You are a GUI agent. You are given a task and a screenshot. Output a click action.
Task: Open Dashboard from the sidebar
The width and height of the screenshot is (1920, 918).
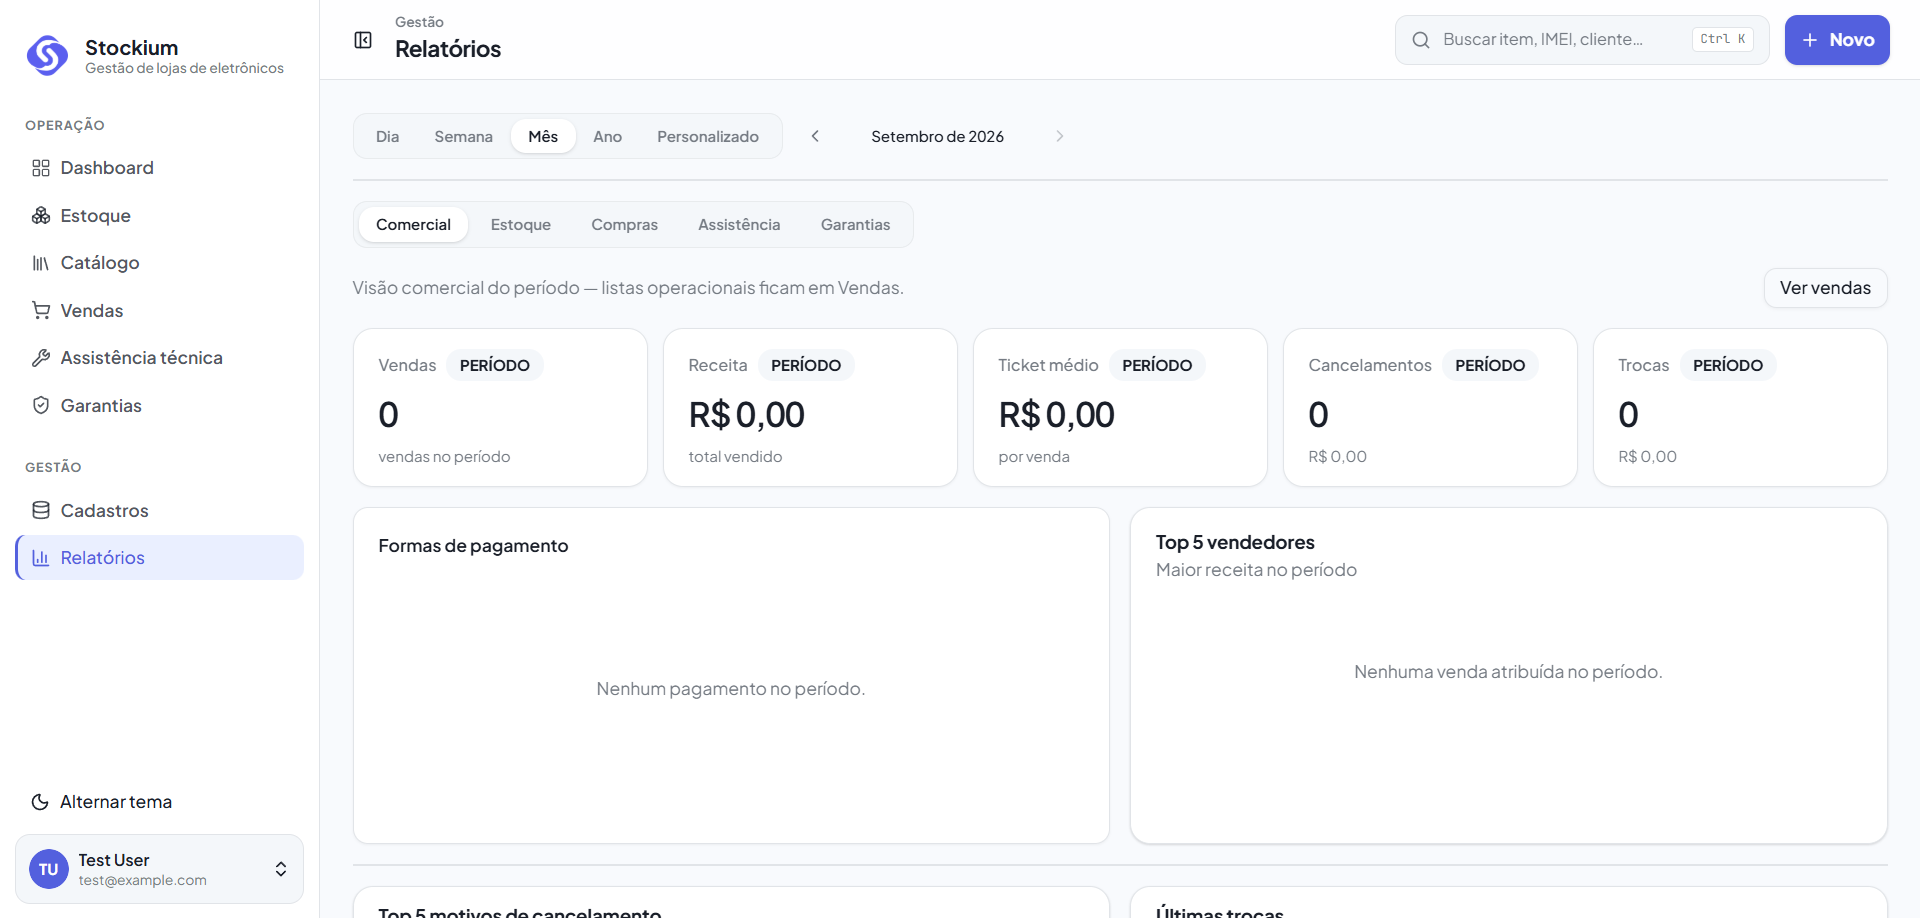click(160, 168)
